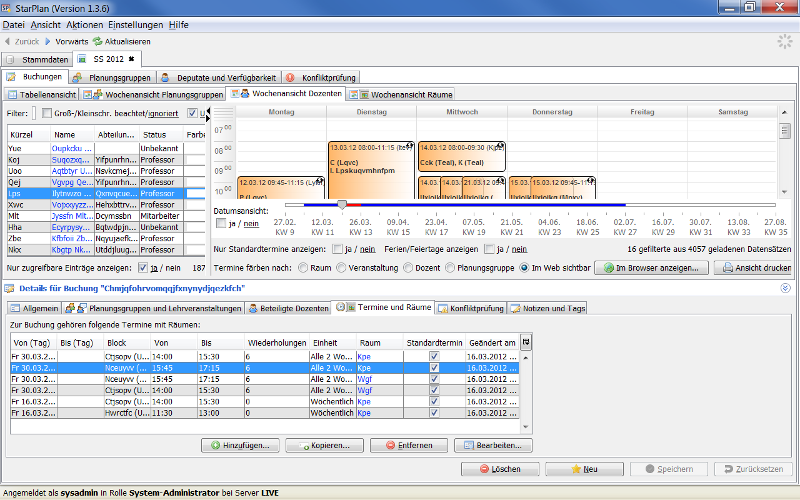Click the Löschen button
800x500 pixels.
pyautogui.click(x=500, y=469)
